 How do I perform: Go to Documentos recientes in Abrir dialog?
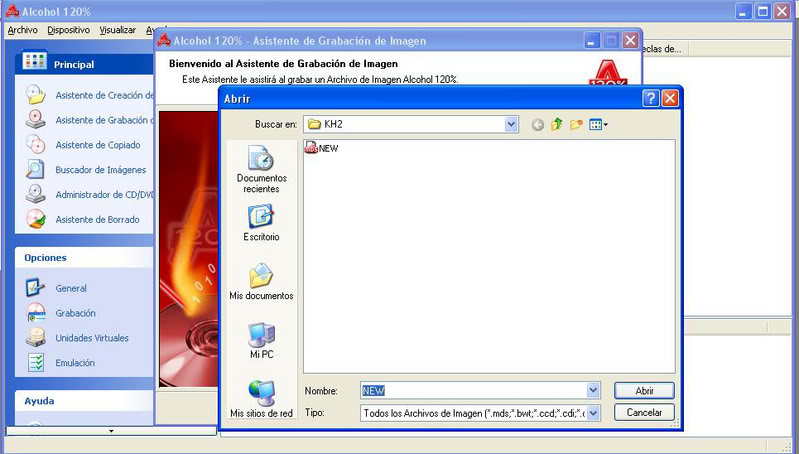pos(261,169)
